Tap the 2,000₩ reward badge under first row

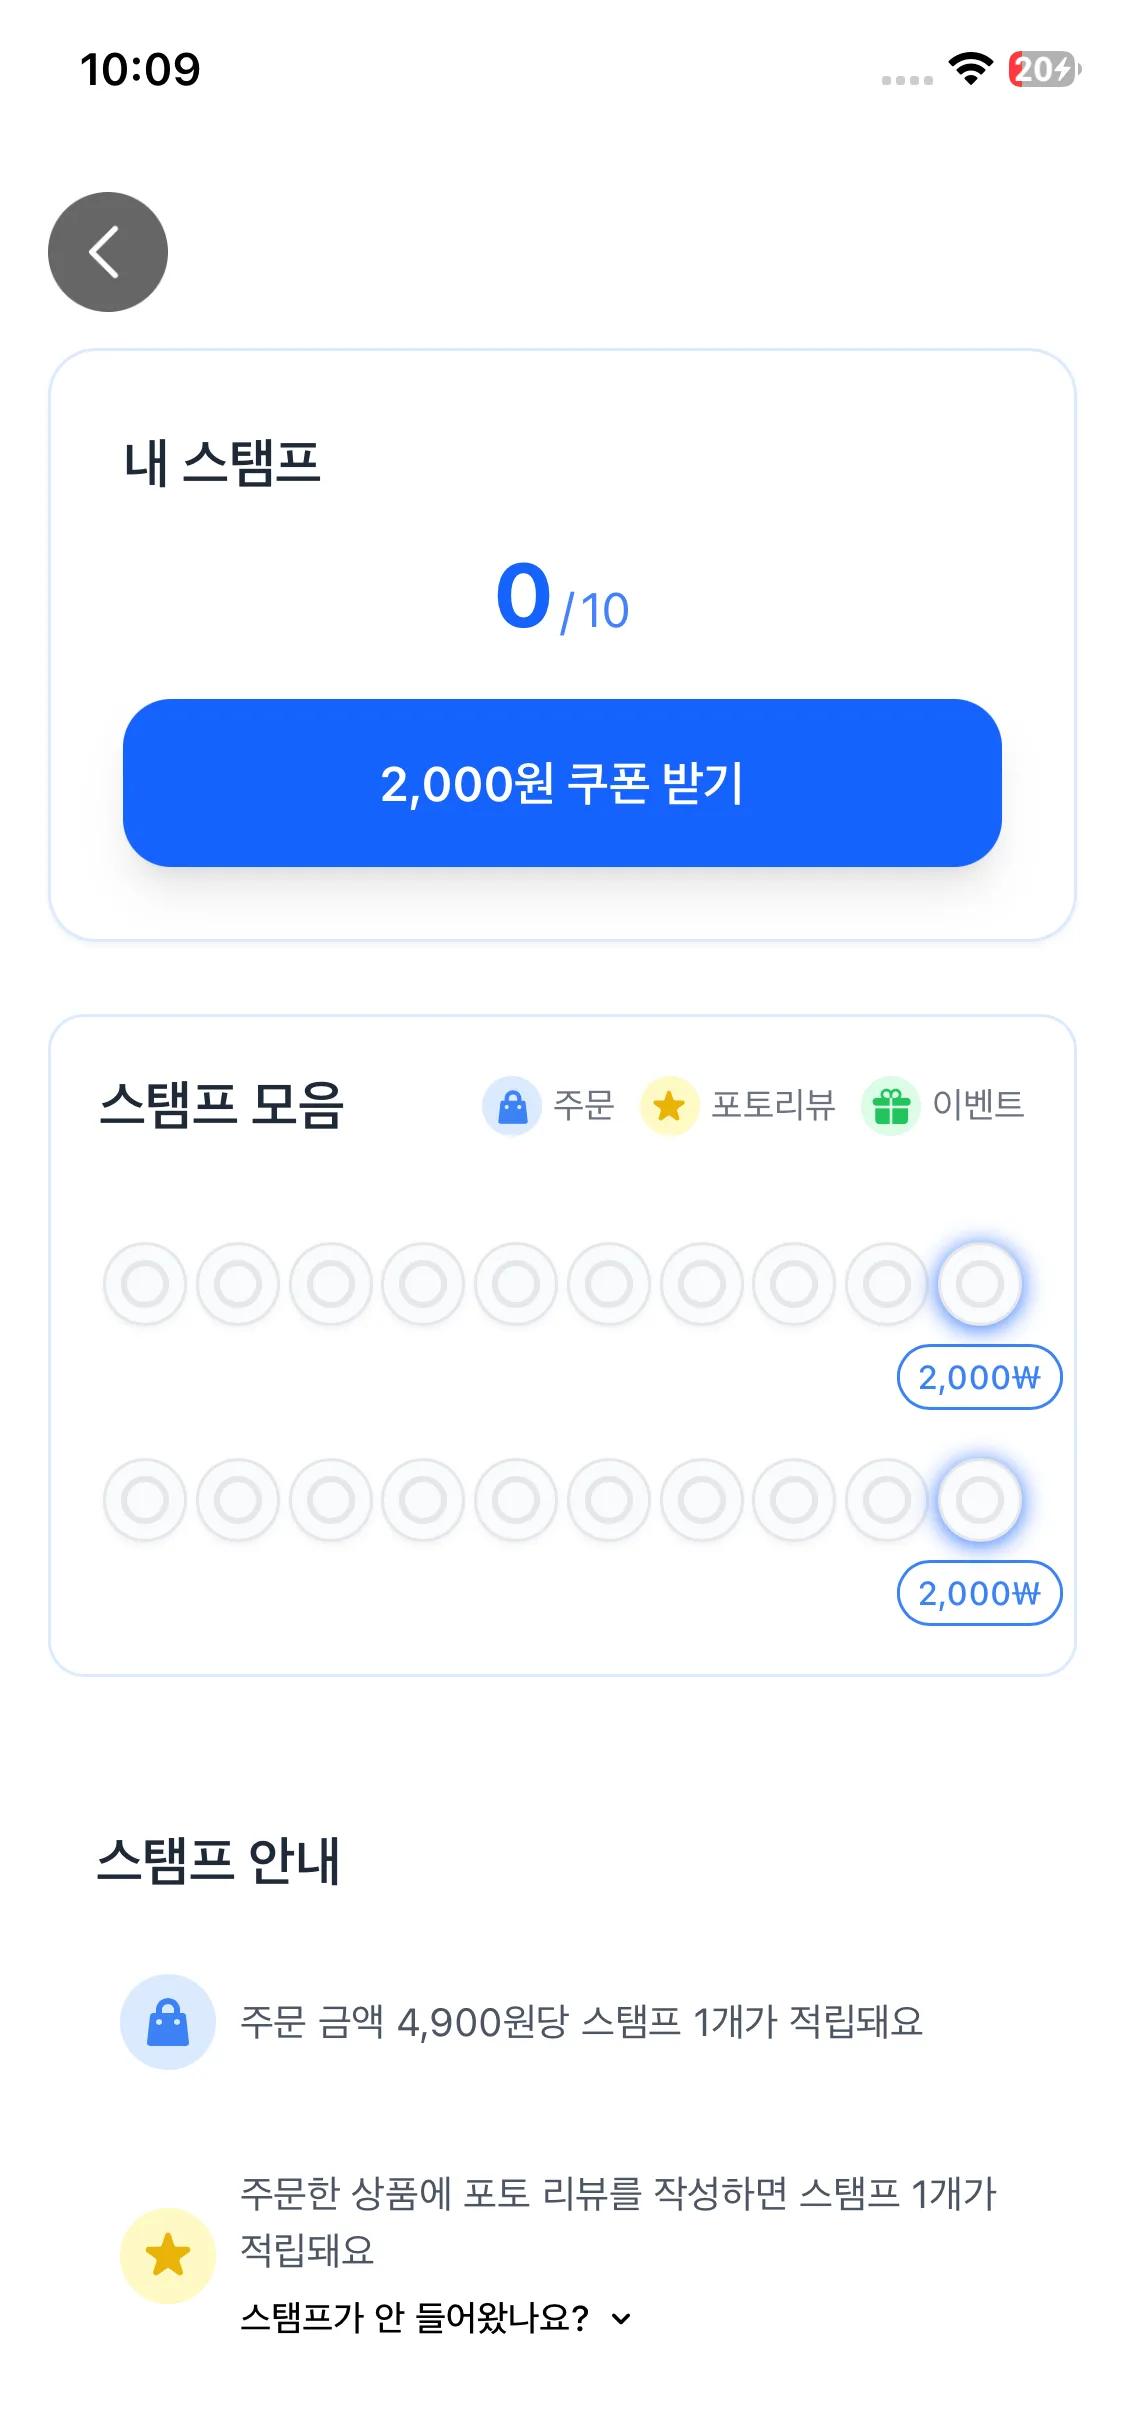coord(979,1377)
